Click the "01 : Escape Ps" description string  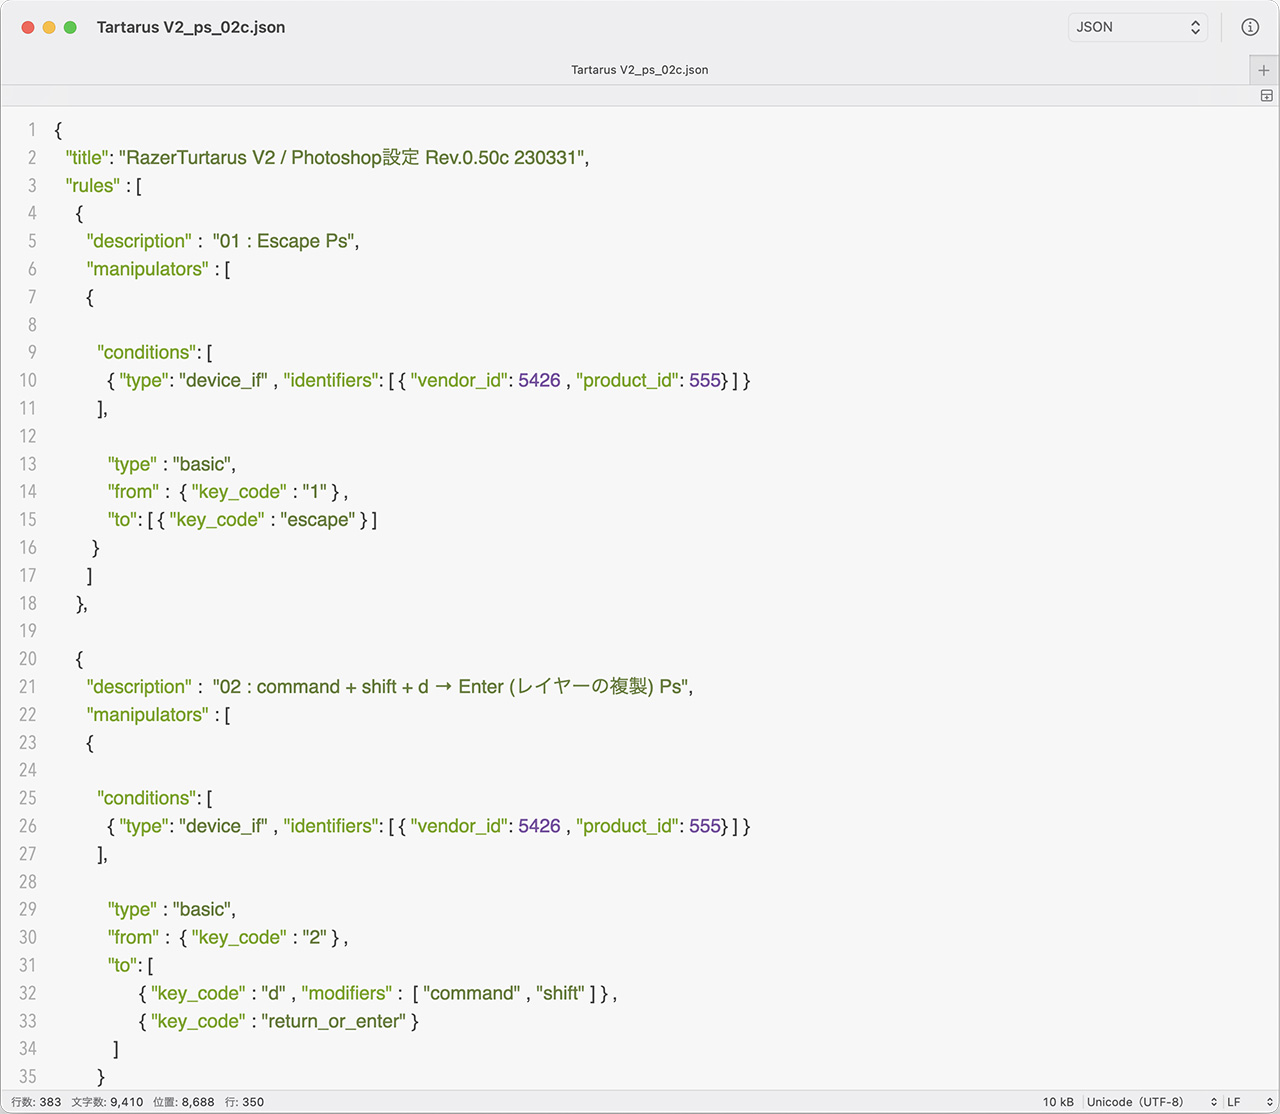coord(284,241)
